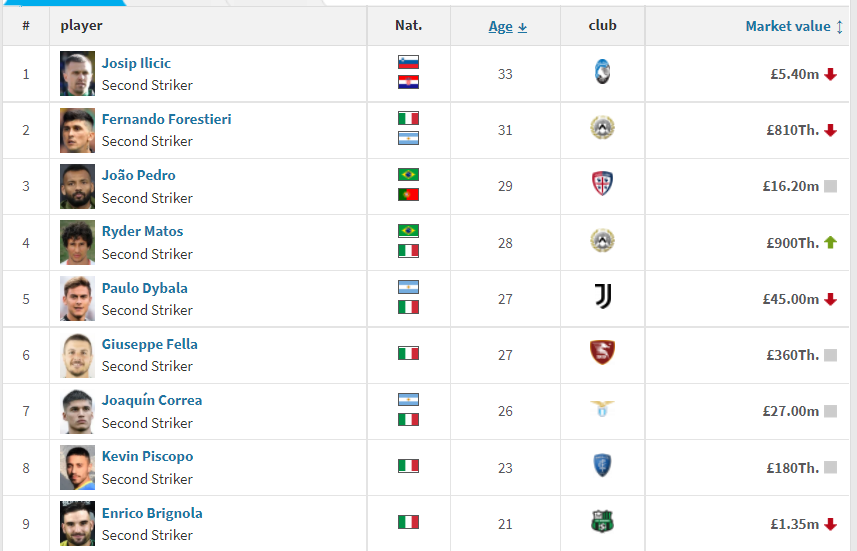Click Josip Ilicic portrait thumbnail
Viewport: 857px width, 551px height.
point(77,73)
